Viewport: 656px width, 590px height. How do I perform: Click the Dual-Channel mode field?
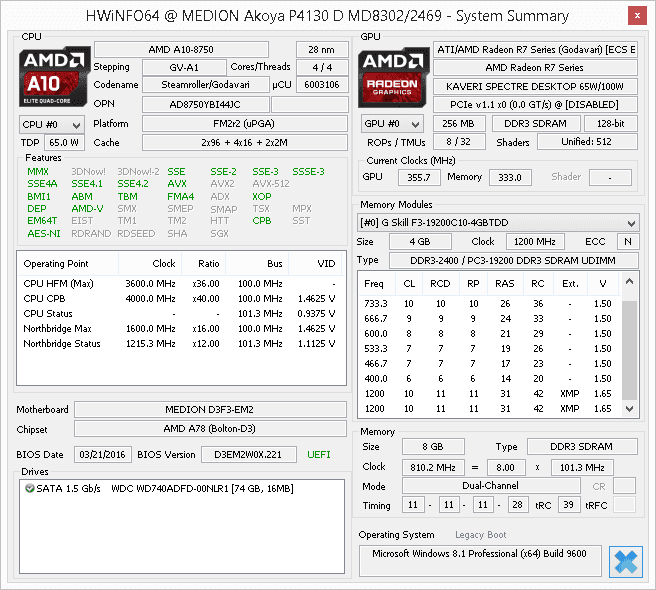491,486
